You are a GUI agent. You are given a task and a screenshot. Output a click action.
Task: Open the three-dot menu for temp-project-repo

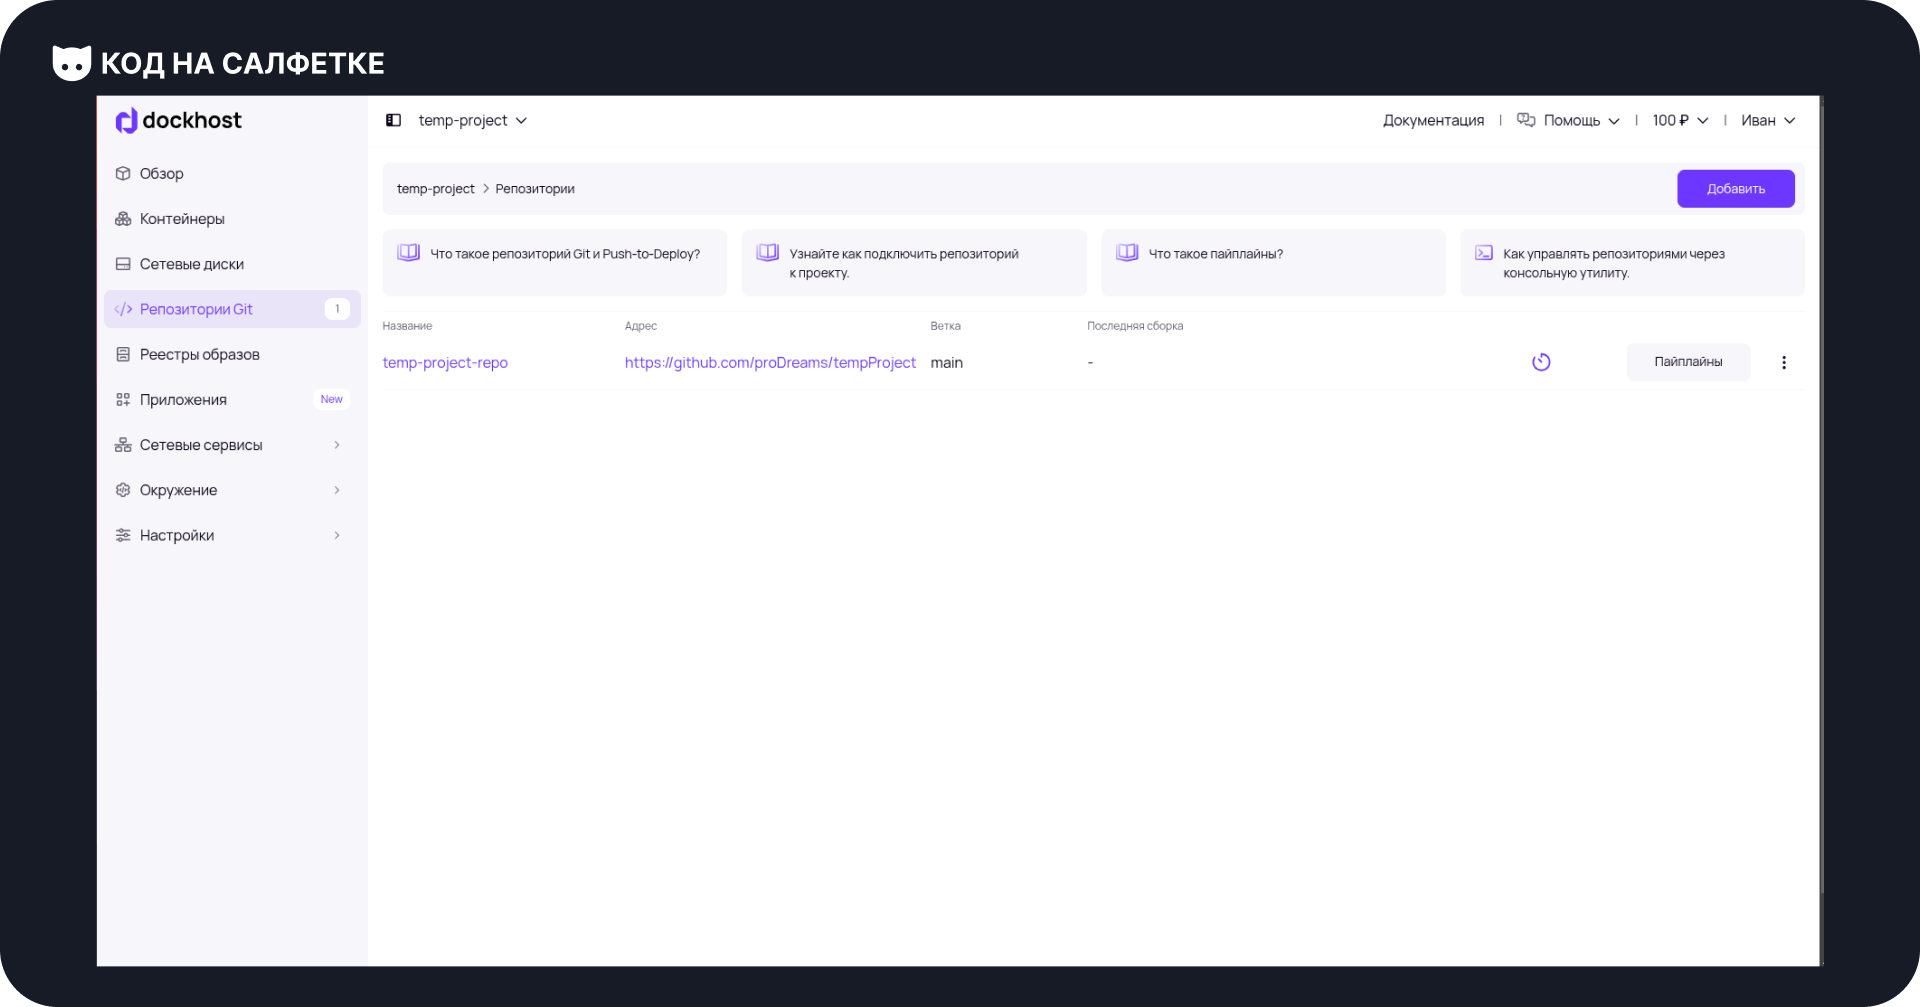pyautogui.click(x=1784, y=362)
